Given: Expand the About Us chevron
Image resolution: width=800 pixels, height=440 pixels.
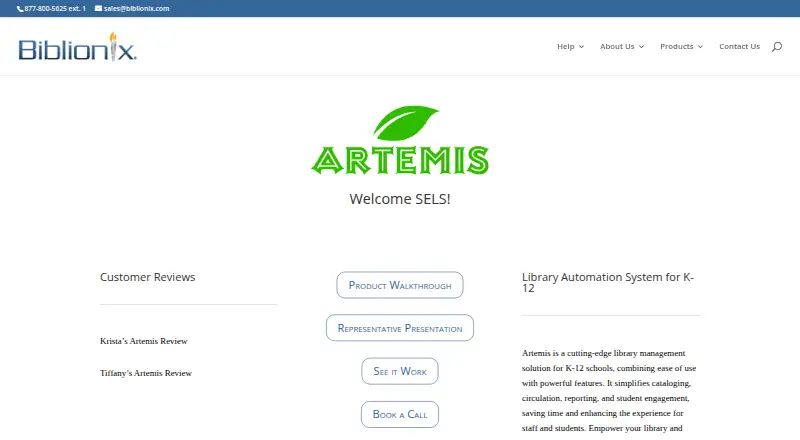Looking at the screenshot, I should point(641,47).
